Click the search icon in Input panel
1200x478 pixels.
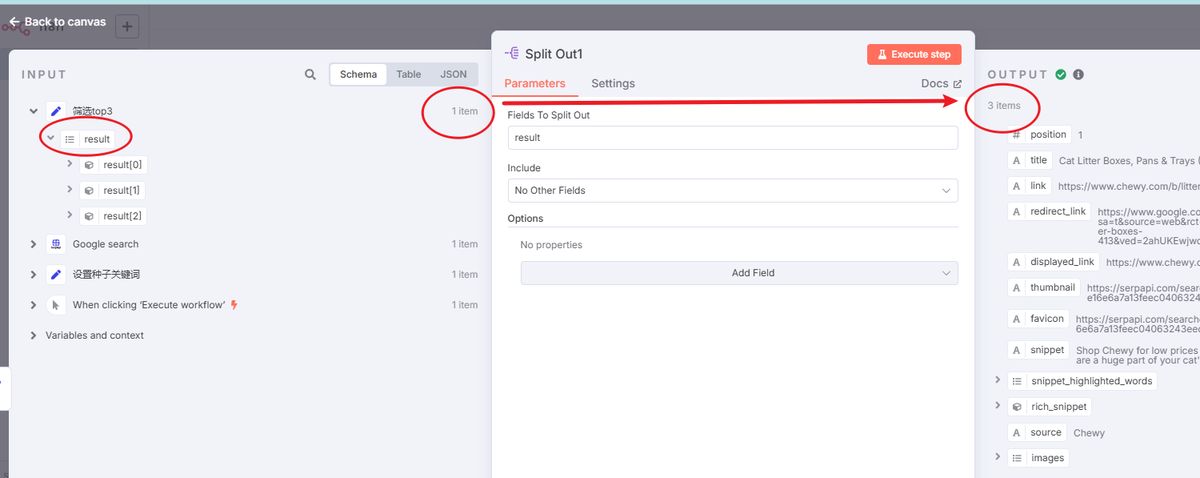(310, 74)
